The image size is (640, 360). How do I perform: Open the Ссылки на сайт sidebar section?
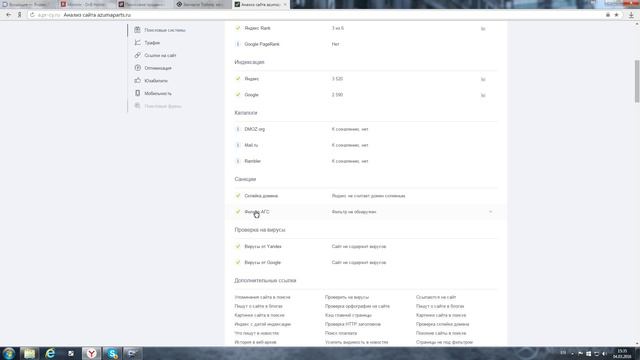click(x=160, y=55)
